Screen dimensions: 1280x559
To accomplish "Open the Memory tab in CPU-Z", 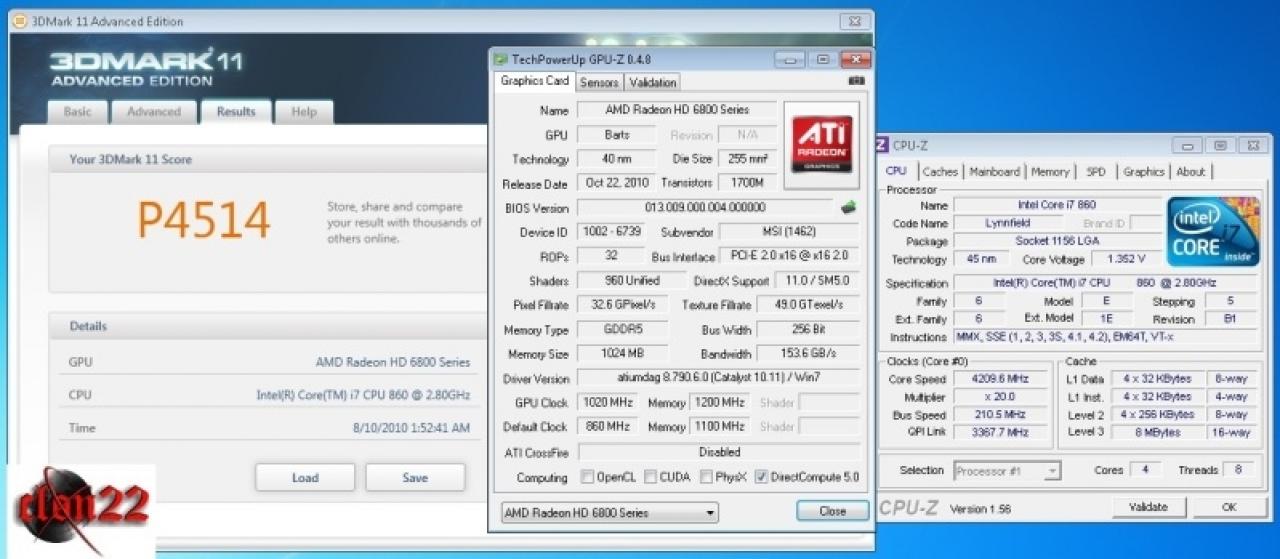I will coord(1050,171).
